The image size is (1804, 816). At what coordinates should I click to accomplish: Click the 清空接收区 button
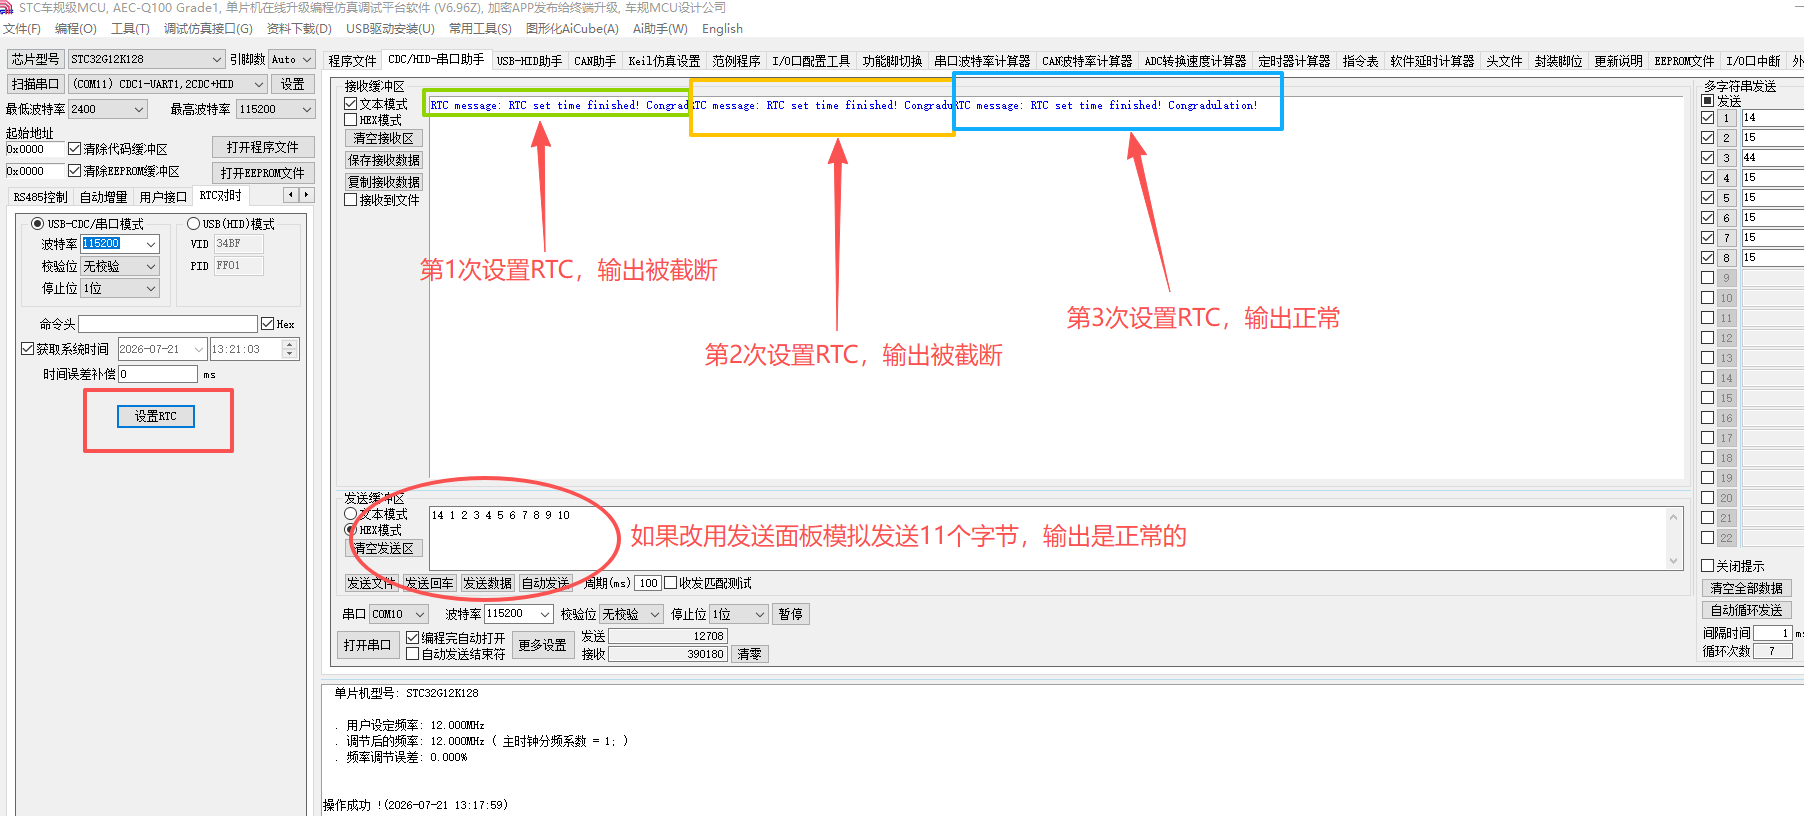384,138
